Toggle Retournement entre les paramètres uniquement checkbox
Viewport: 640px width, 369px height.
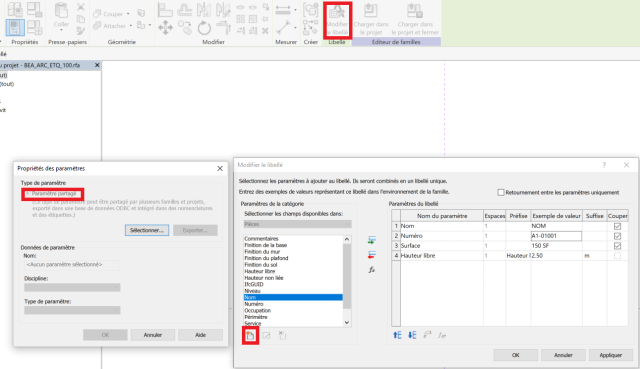click(x=501, y=192)
